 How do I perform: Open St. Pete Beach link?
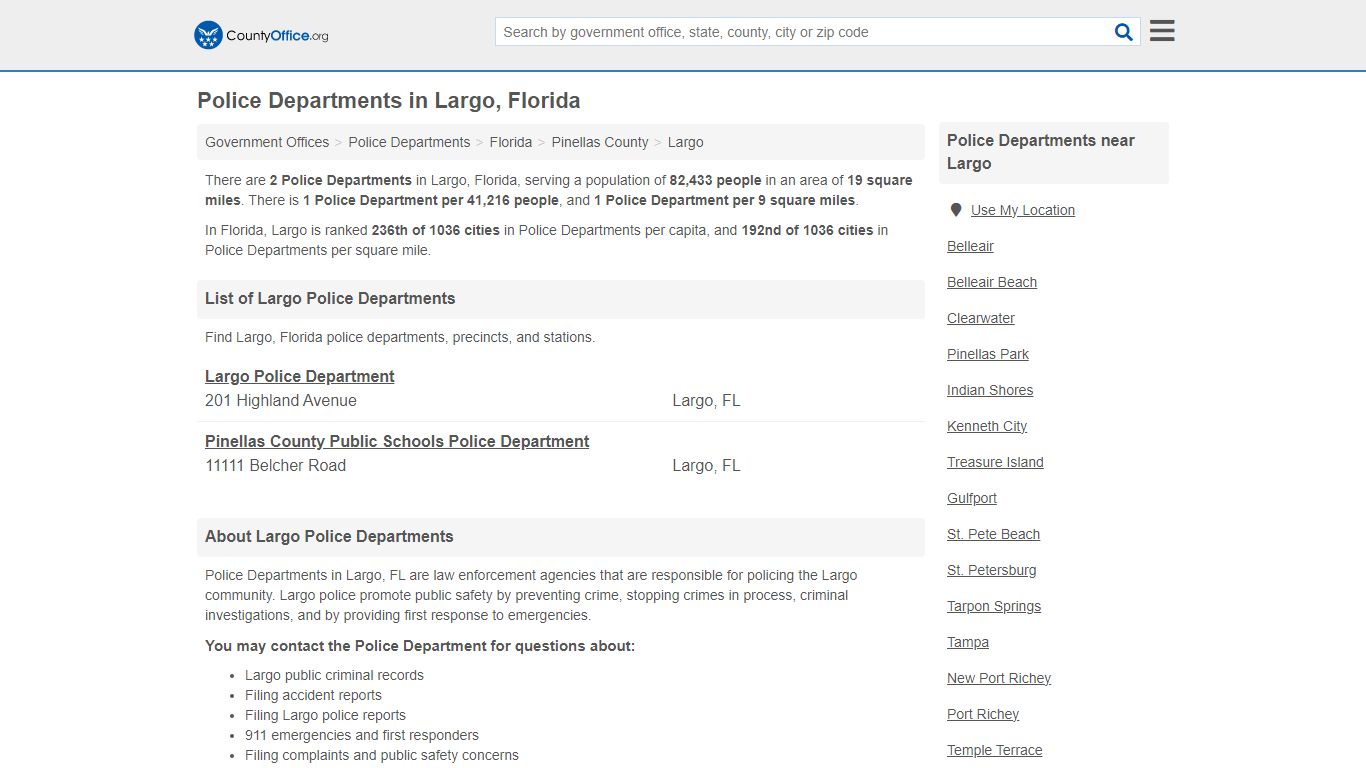coord(993,534)
